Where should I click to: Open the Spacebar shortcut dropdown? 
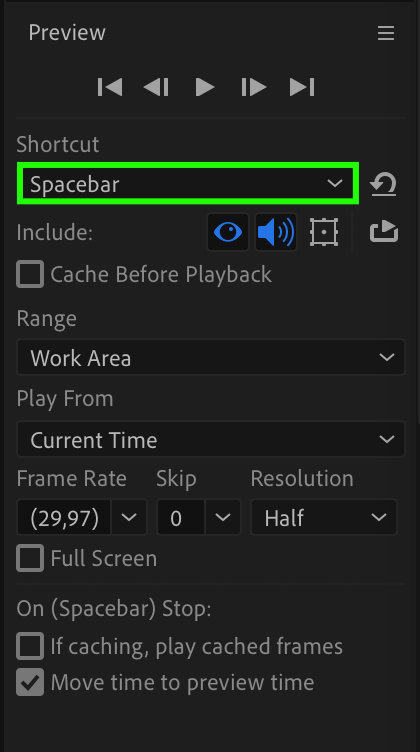[188, 183]
